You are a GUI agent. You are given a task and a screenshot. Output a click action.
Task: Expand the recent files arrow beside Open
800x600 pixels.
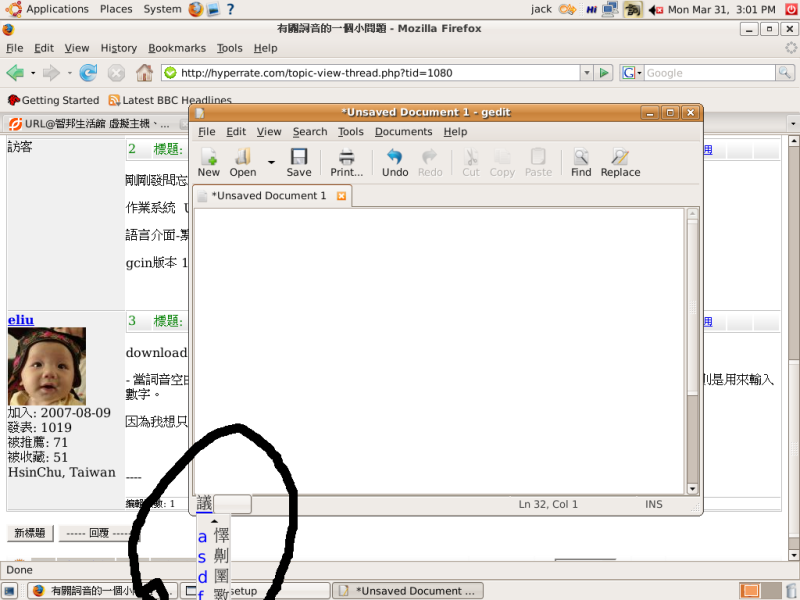coord(271,161)
